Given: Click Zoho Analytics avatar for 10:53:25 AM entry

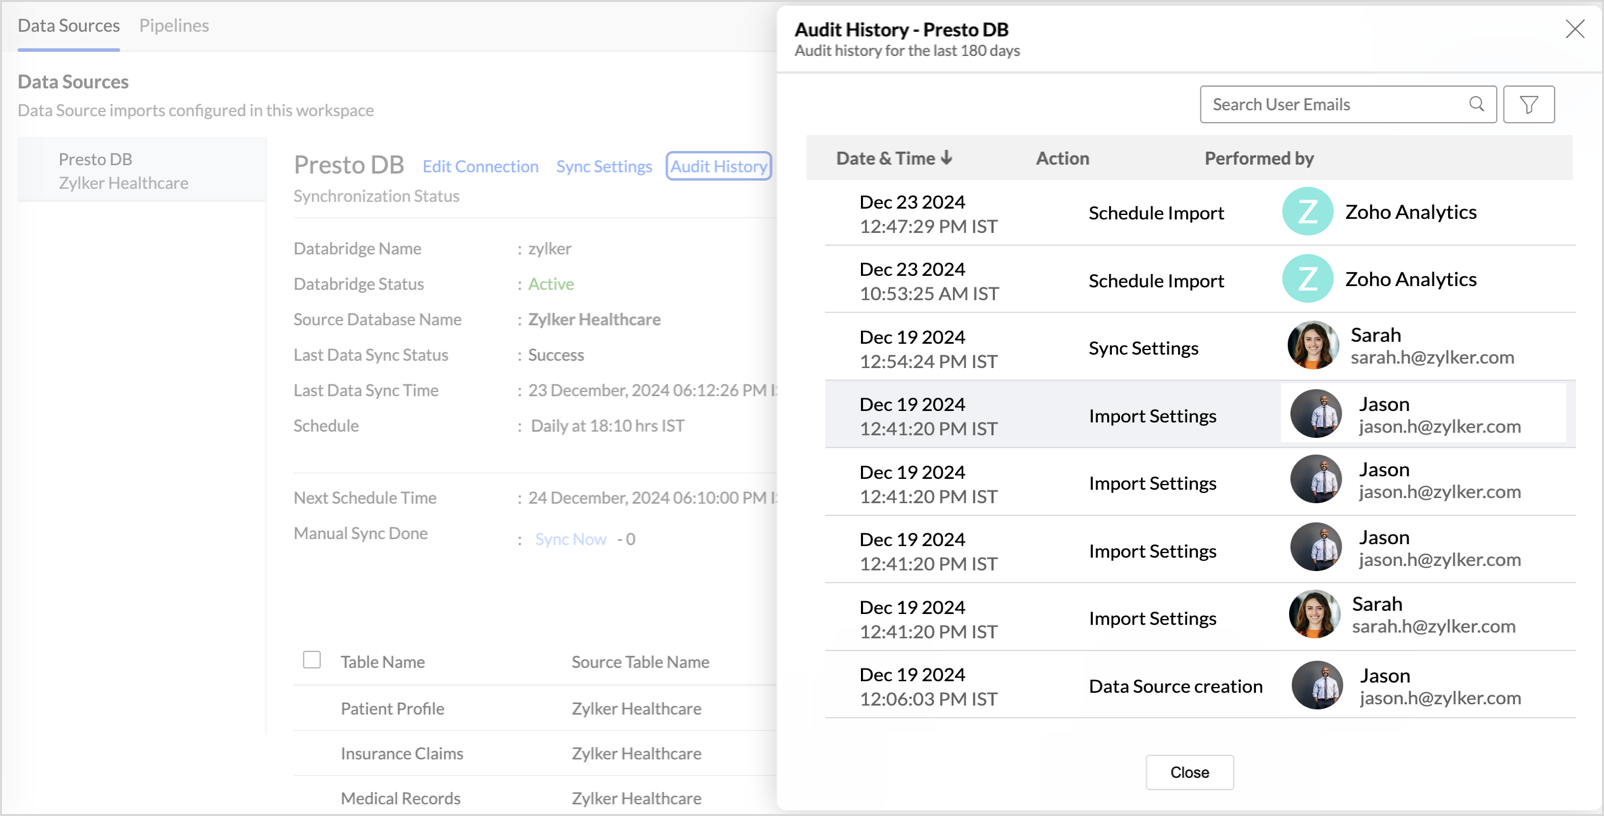Looking at the screenshot, I should pyautogui.click(x=1307, y=279).
